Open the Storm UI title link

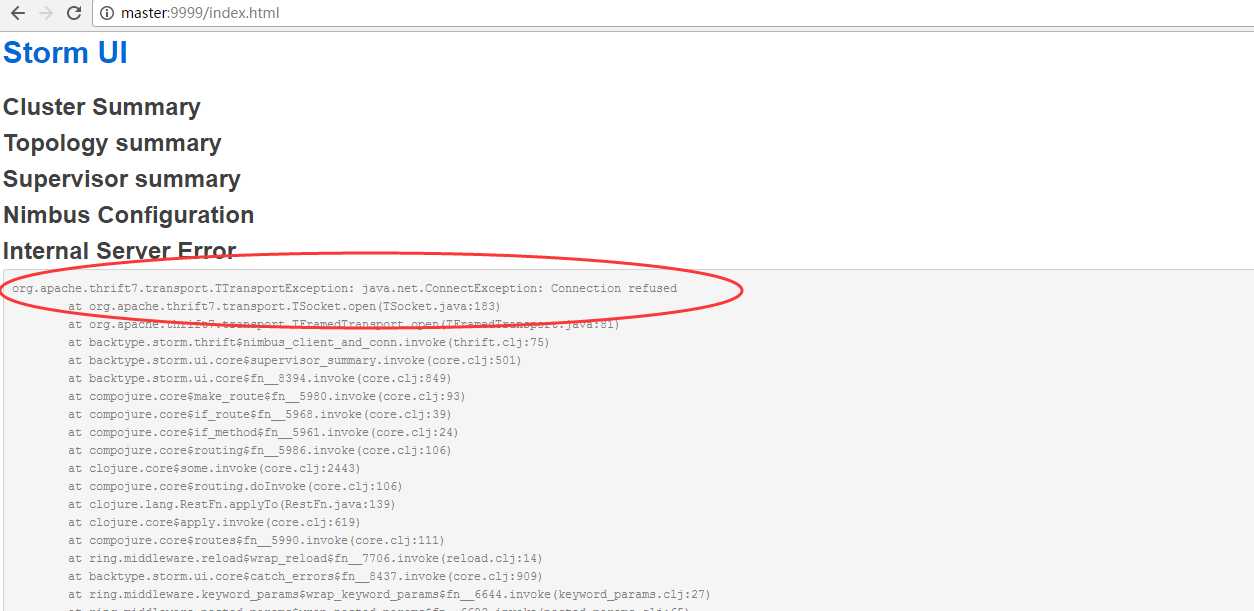65,53
